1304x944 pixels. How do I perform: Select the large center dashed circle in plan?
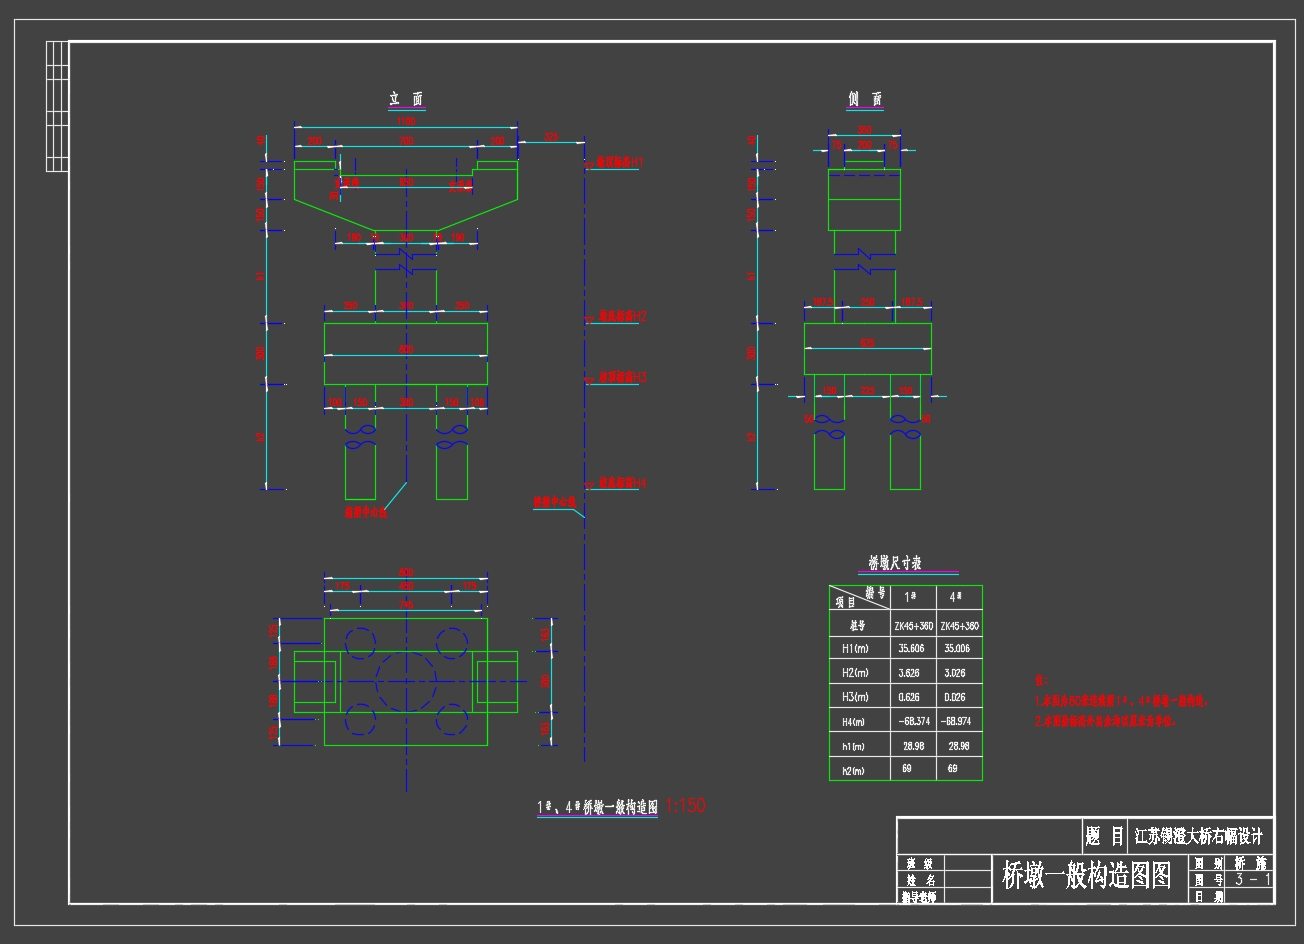click(406, 683)
